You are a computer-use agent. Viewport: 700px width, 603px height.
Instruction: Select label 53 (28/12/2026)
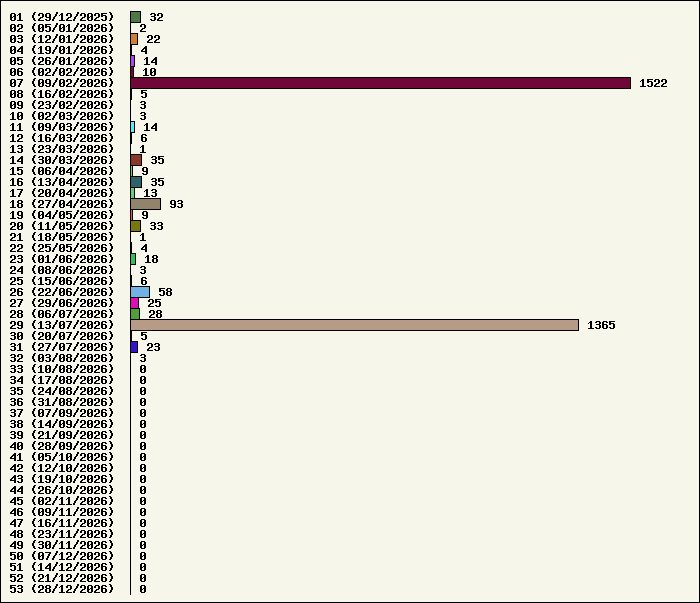coord(62,589)
